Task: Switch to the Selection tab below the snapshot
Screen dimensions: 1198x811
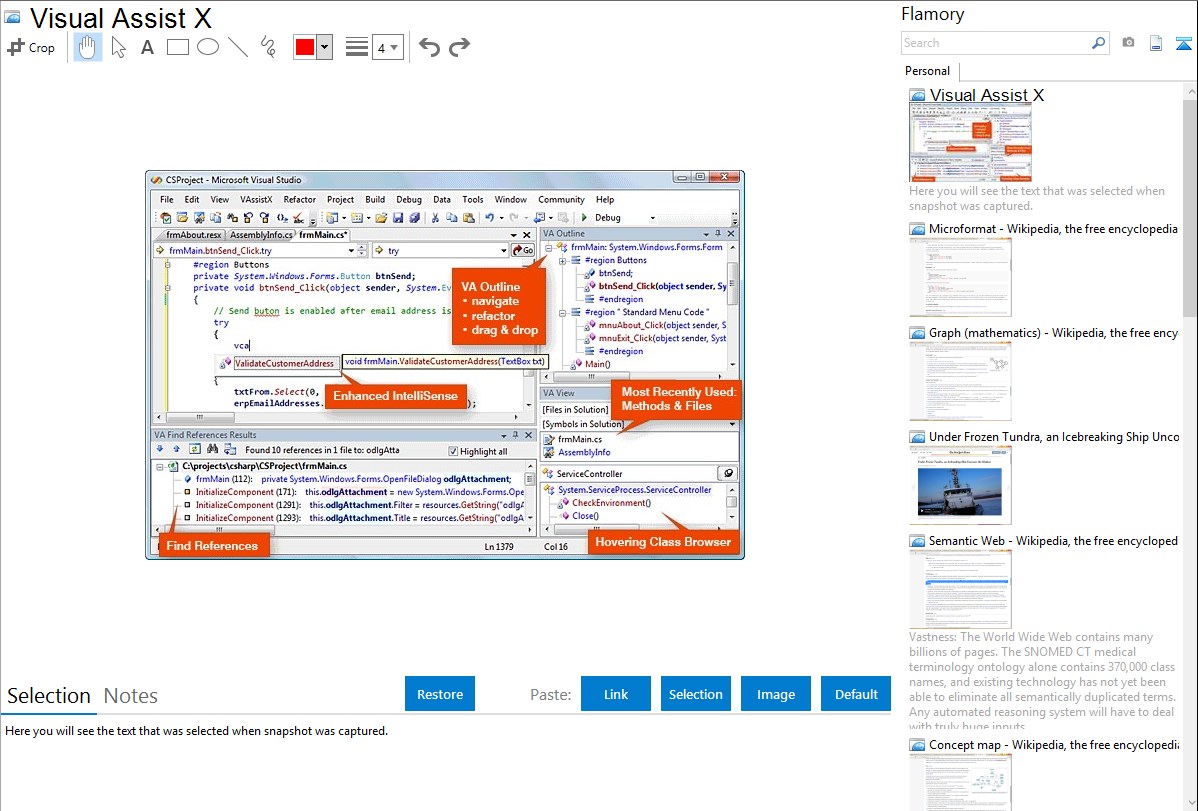Action: (x=49, y=696)
